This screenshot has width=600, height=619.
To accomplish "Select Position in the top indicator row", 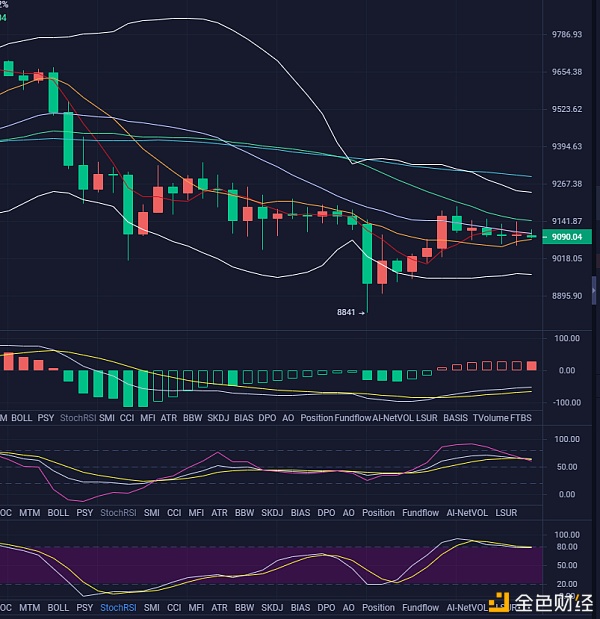I will (x=317, y=418).
